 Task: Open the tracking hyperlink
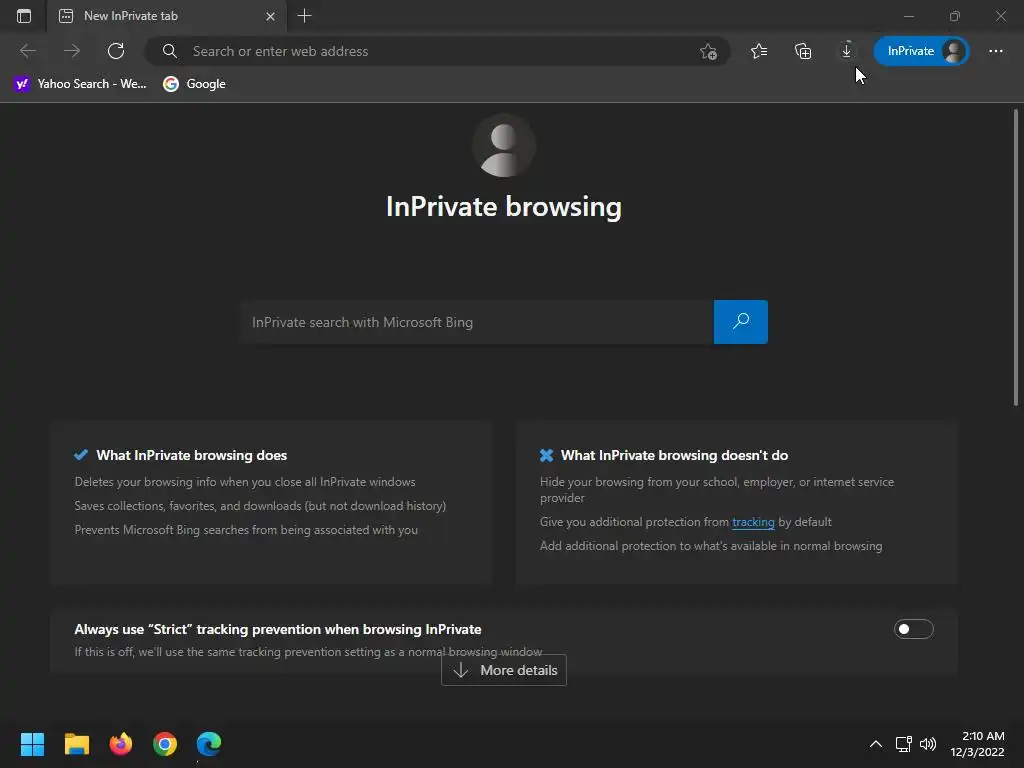tap(753, 522)
